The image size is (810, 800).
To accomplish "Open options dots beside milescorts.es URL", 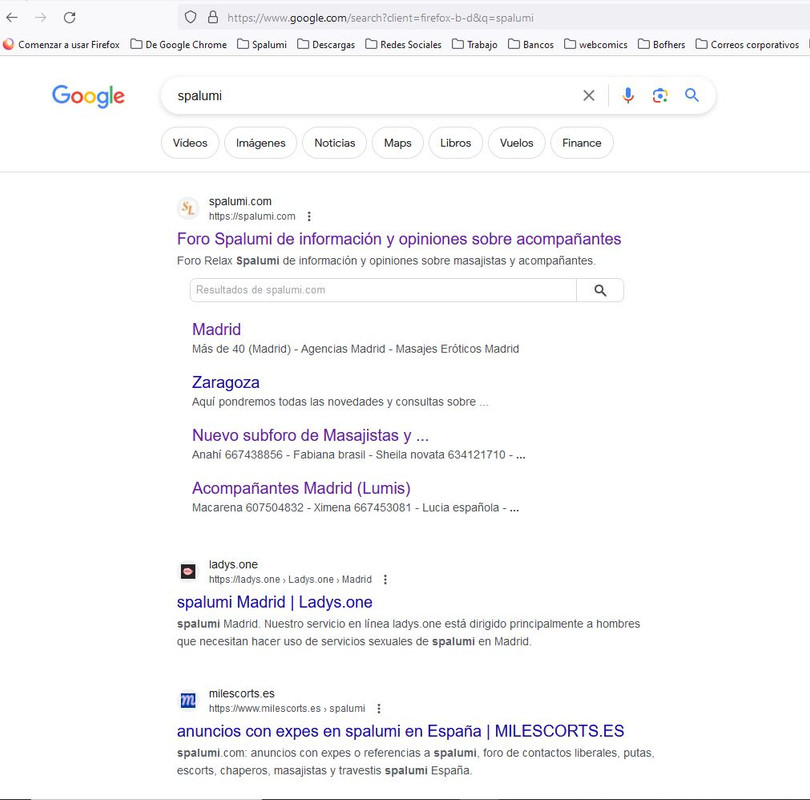I will tap(379, 709).
